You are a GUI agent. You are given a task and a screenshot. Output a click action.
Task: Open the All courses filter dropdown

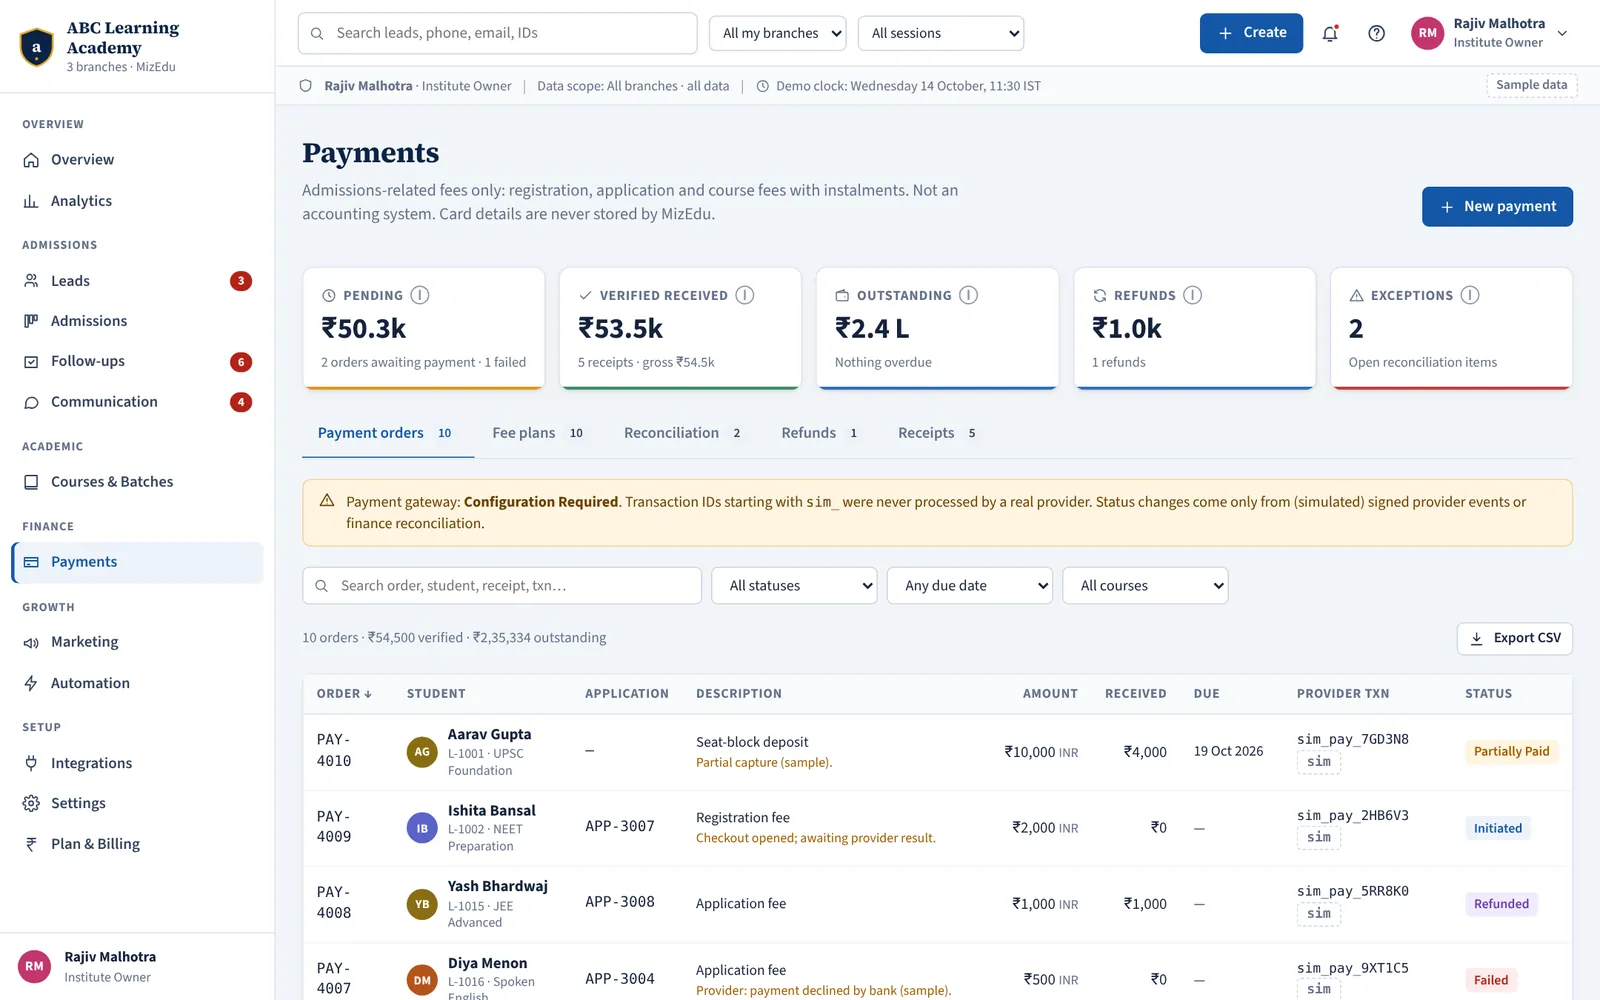click(x=1146, y=586)
